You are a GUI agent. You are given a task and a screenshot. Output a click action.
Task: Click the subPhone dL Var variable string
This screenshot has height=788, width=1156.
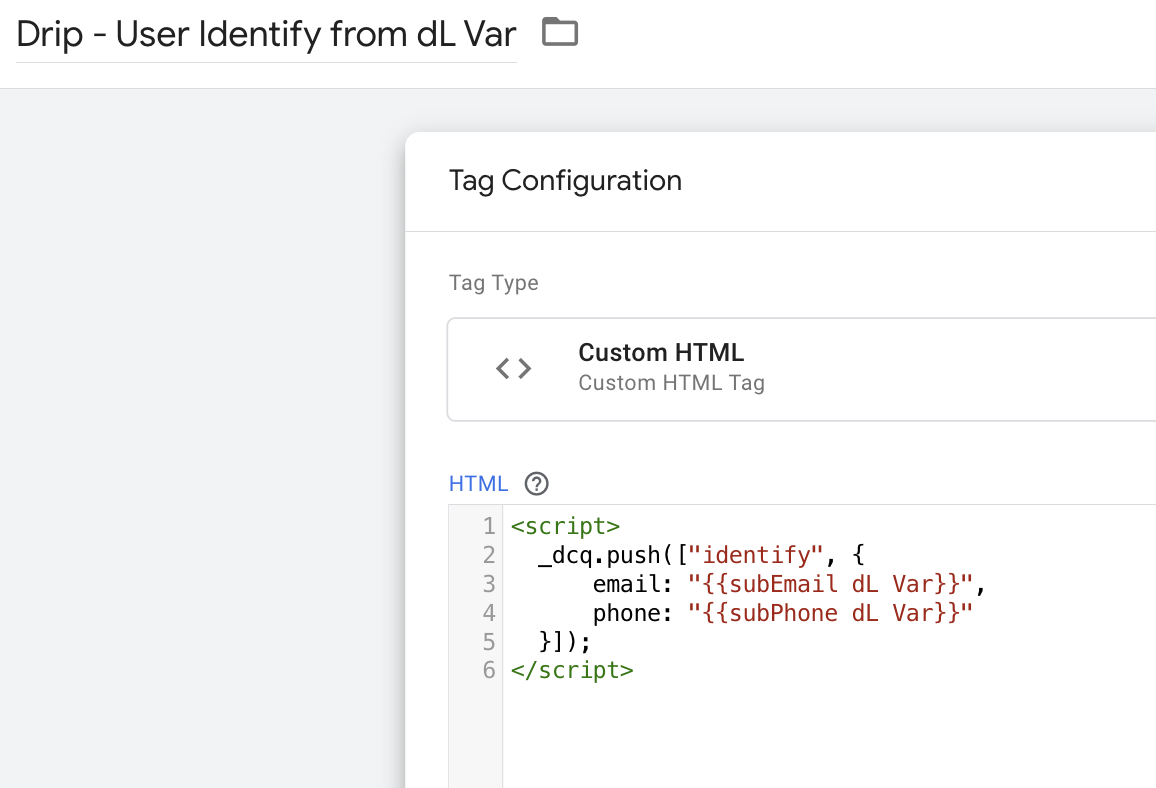(x=830, y=613)
